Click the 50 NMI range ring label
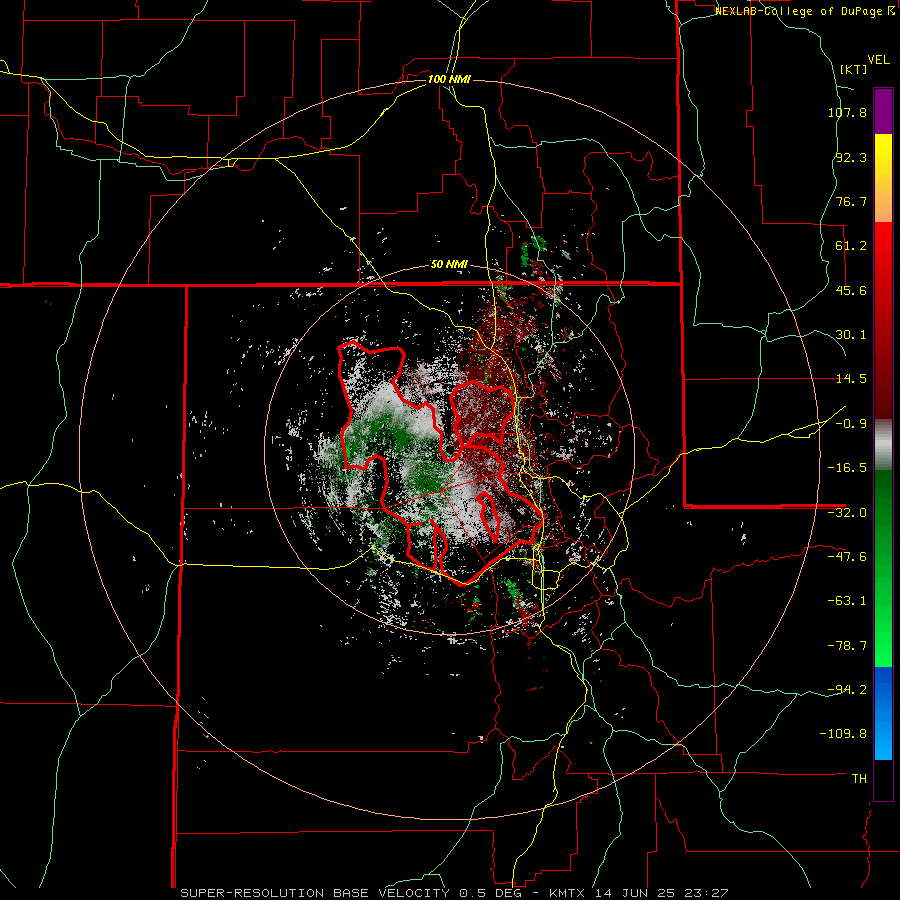900x900 pixels. pos(449,265)
